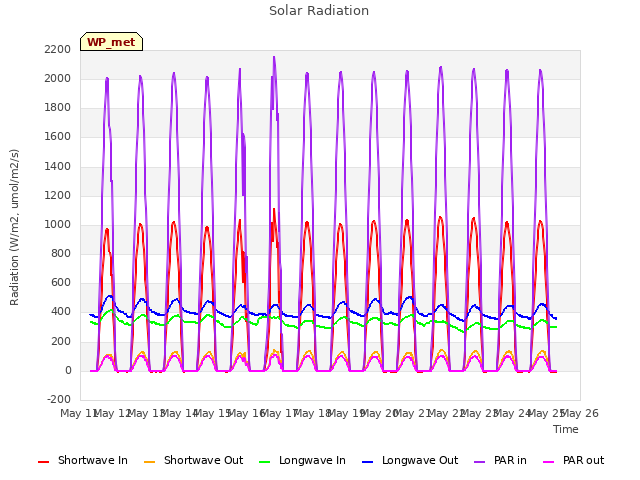The image size is (640, 480).
Task: Click the WP_met annotation label
Action: [x=111, y=42]
